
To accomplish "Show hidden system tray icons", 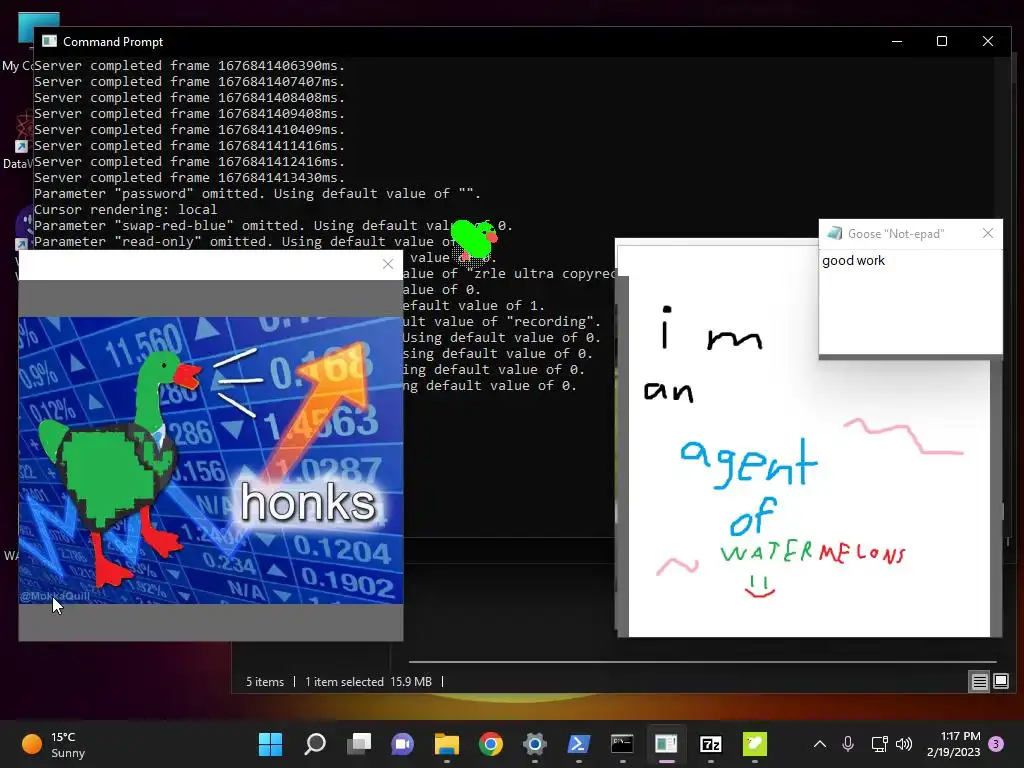I will pos(820,744).
